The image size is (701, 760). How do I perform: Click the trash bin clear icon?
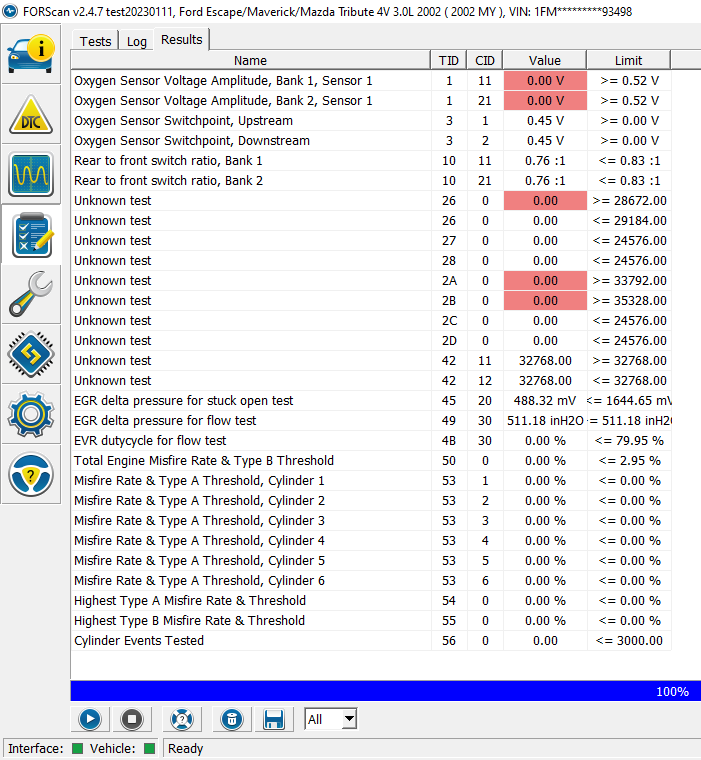coord(231,718)
